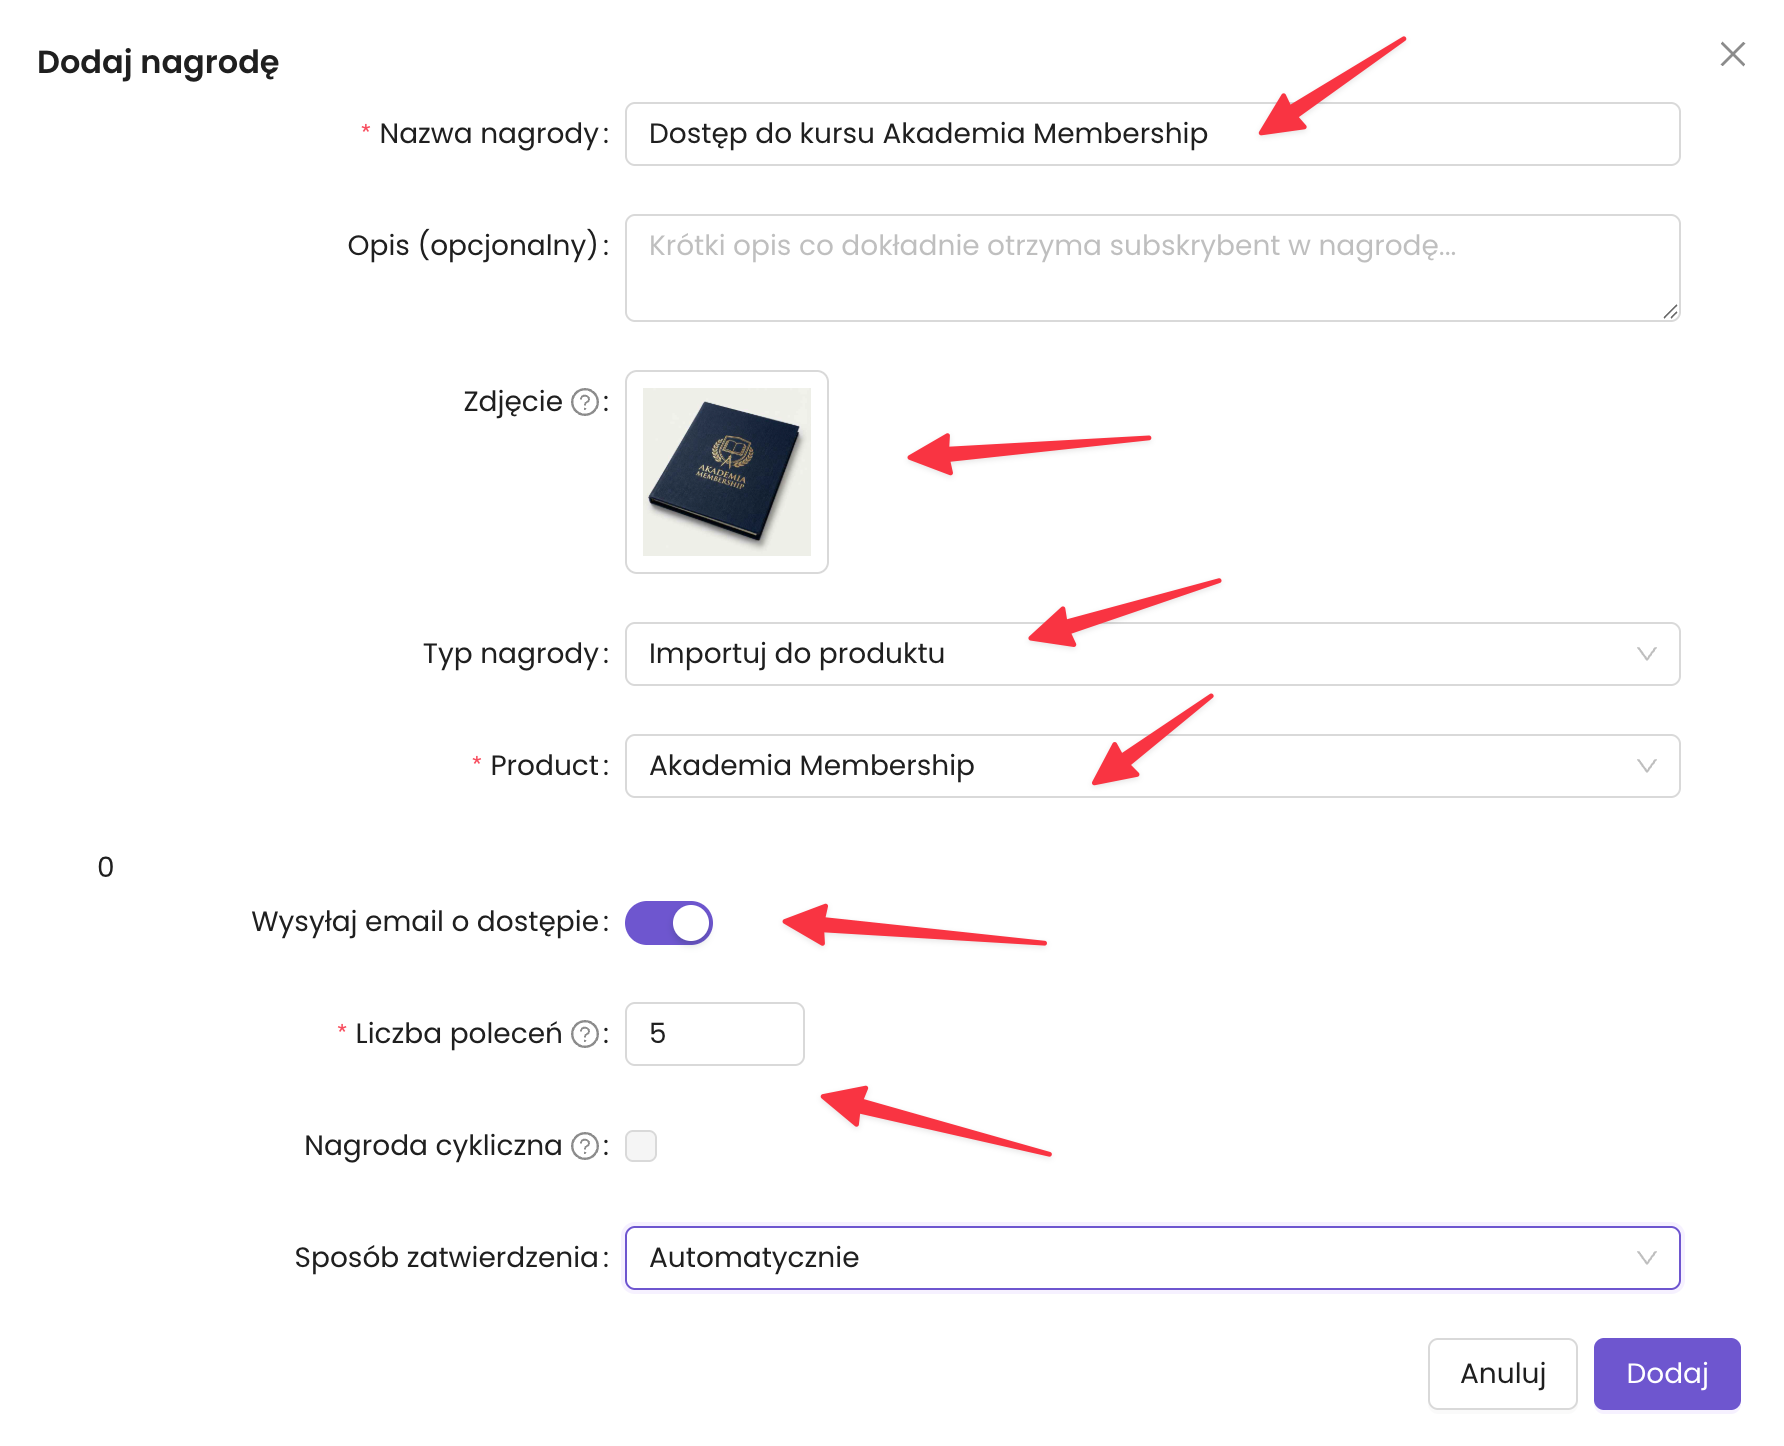The width and height of the screenshot is (1784, 1446).
Task: Enable the Nagroda cykliczna checkbox
Action: (641, 1146)
